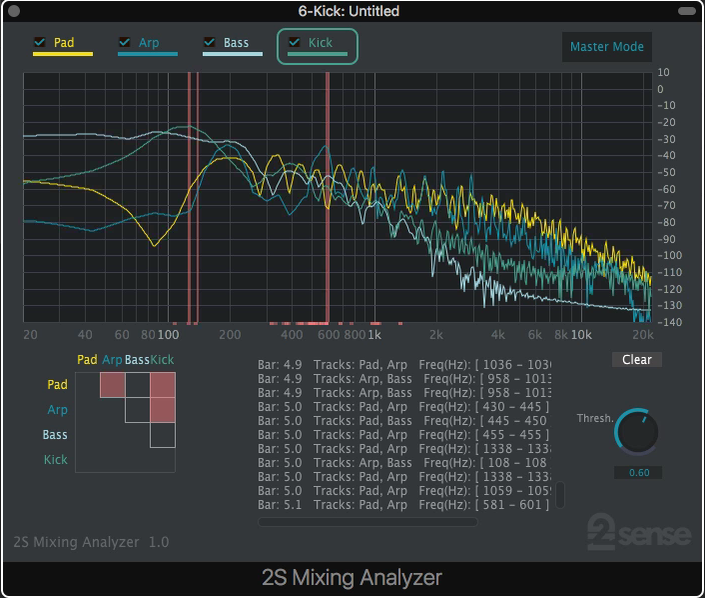Click the yellow Pad color line
This screenshot has height=598, width=705.
(62, 54)
